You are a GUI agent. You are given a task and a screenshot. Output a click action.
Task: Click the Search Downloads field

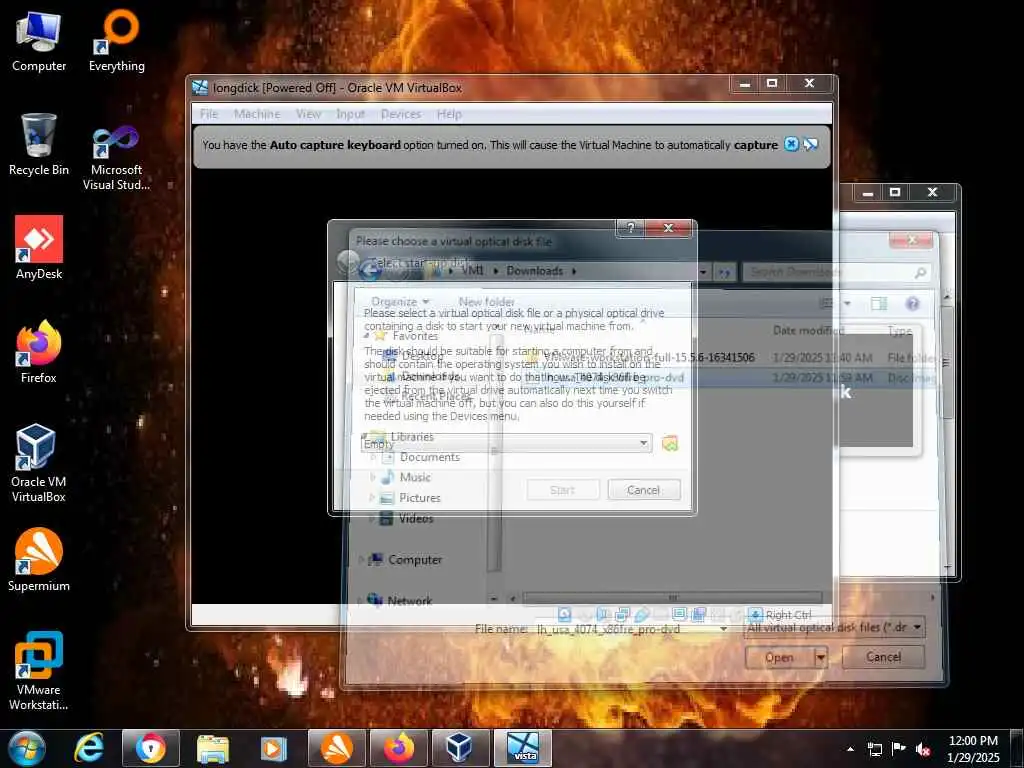(836, 272)
